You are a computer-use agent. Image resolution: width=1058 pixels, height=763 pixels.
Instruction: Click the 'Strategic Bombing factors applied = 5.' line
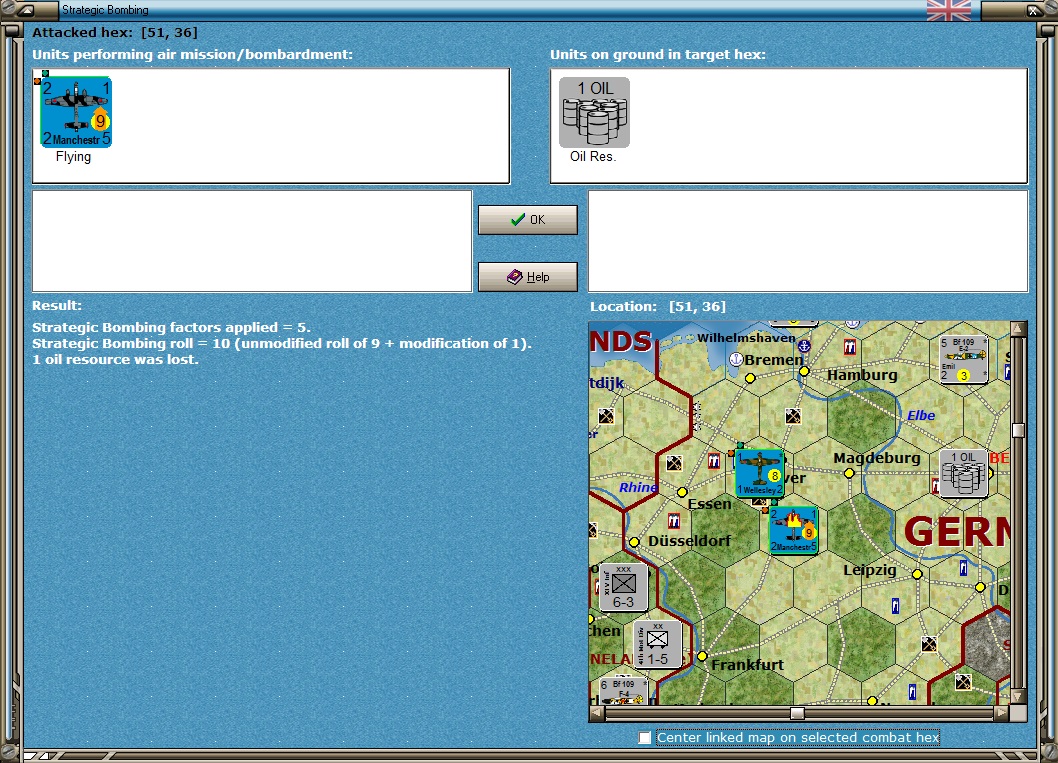(171, 327)
